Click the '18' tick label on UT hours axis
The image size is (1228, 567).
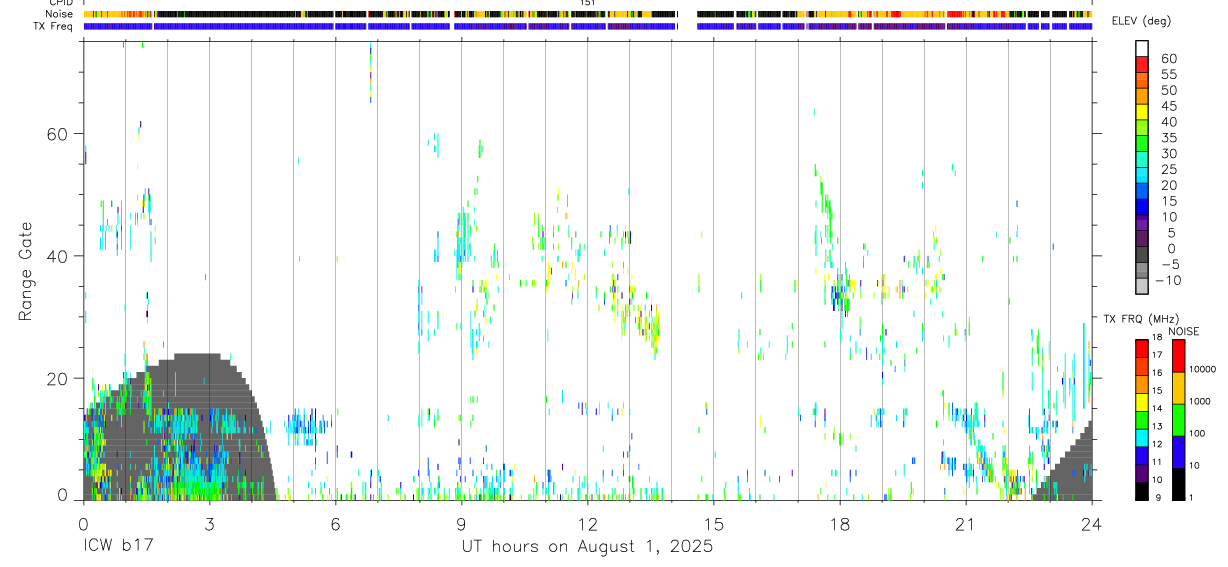pos(839,523)
